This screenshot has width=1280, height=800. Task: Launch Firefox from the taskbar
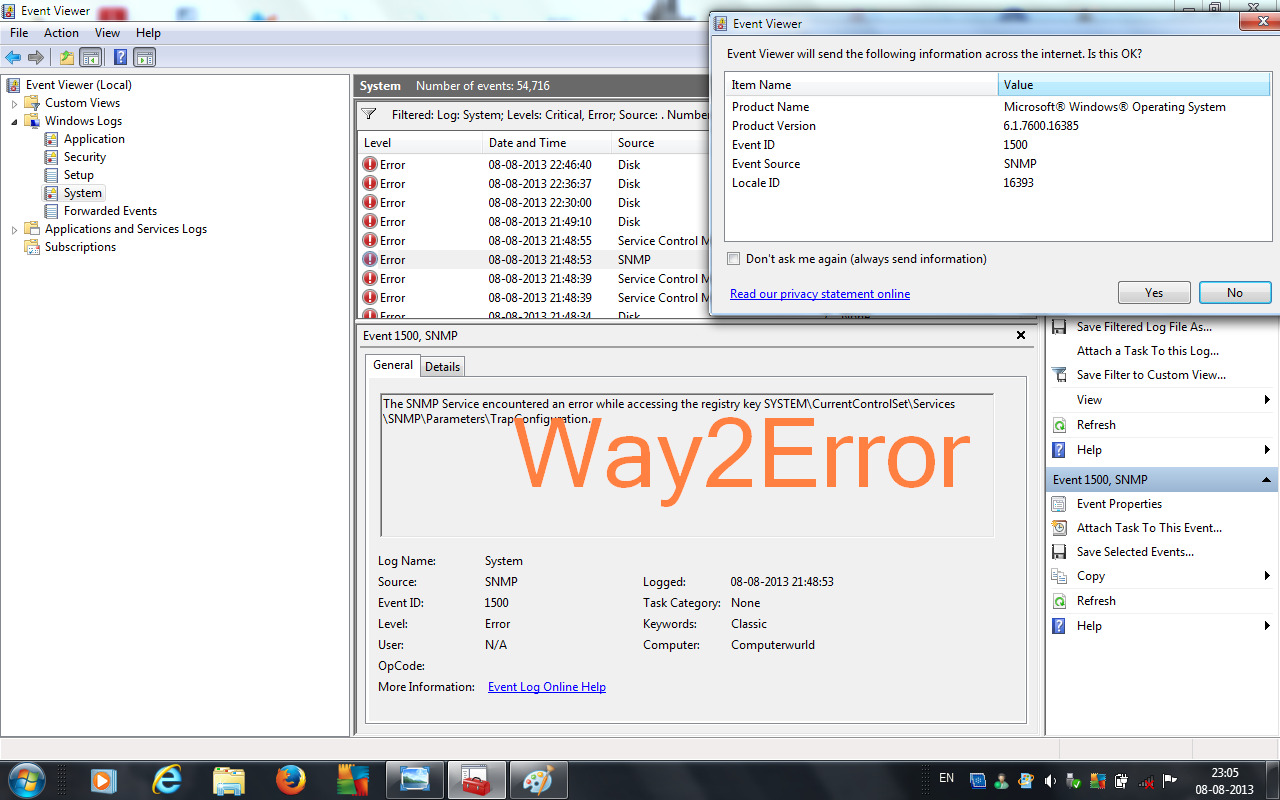pyautogui.click(x=290, y=779)
